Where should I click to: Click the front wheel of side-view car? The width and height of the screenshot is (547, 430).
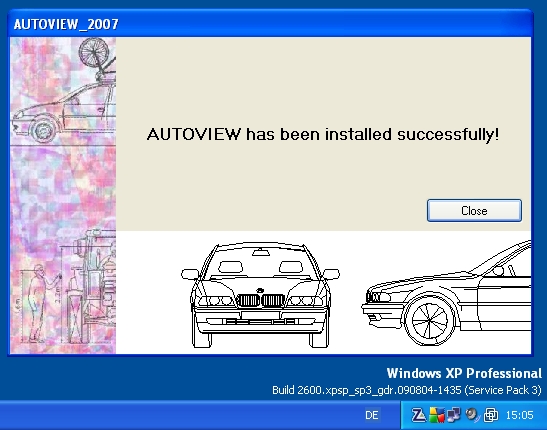pyautogui.click(x=429, y=320)
